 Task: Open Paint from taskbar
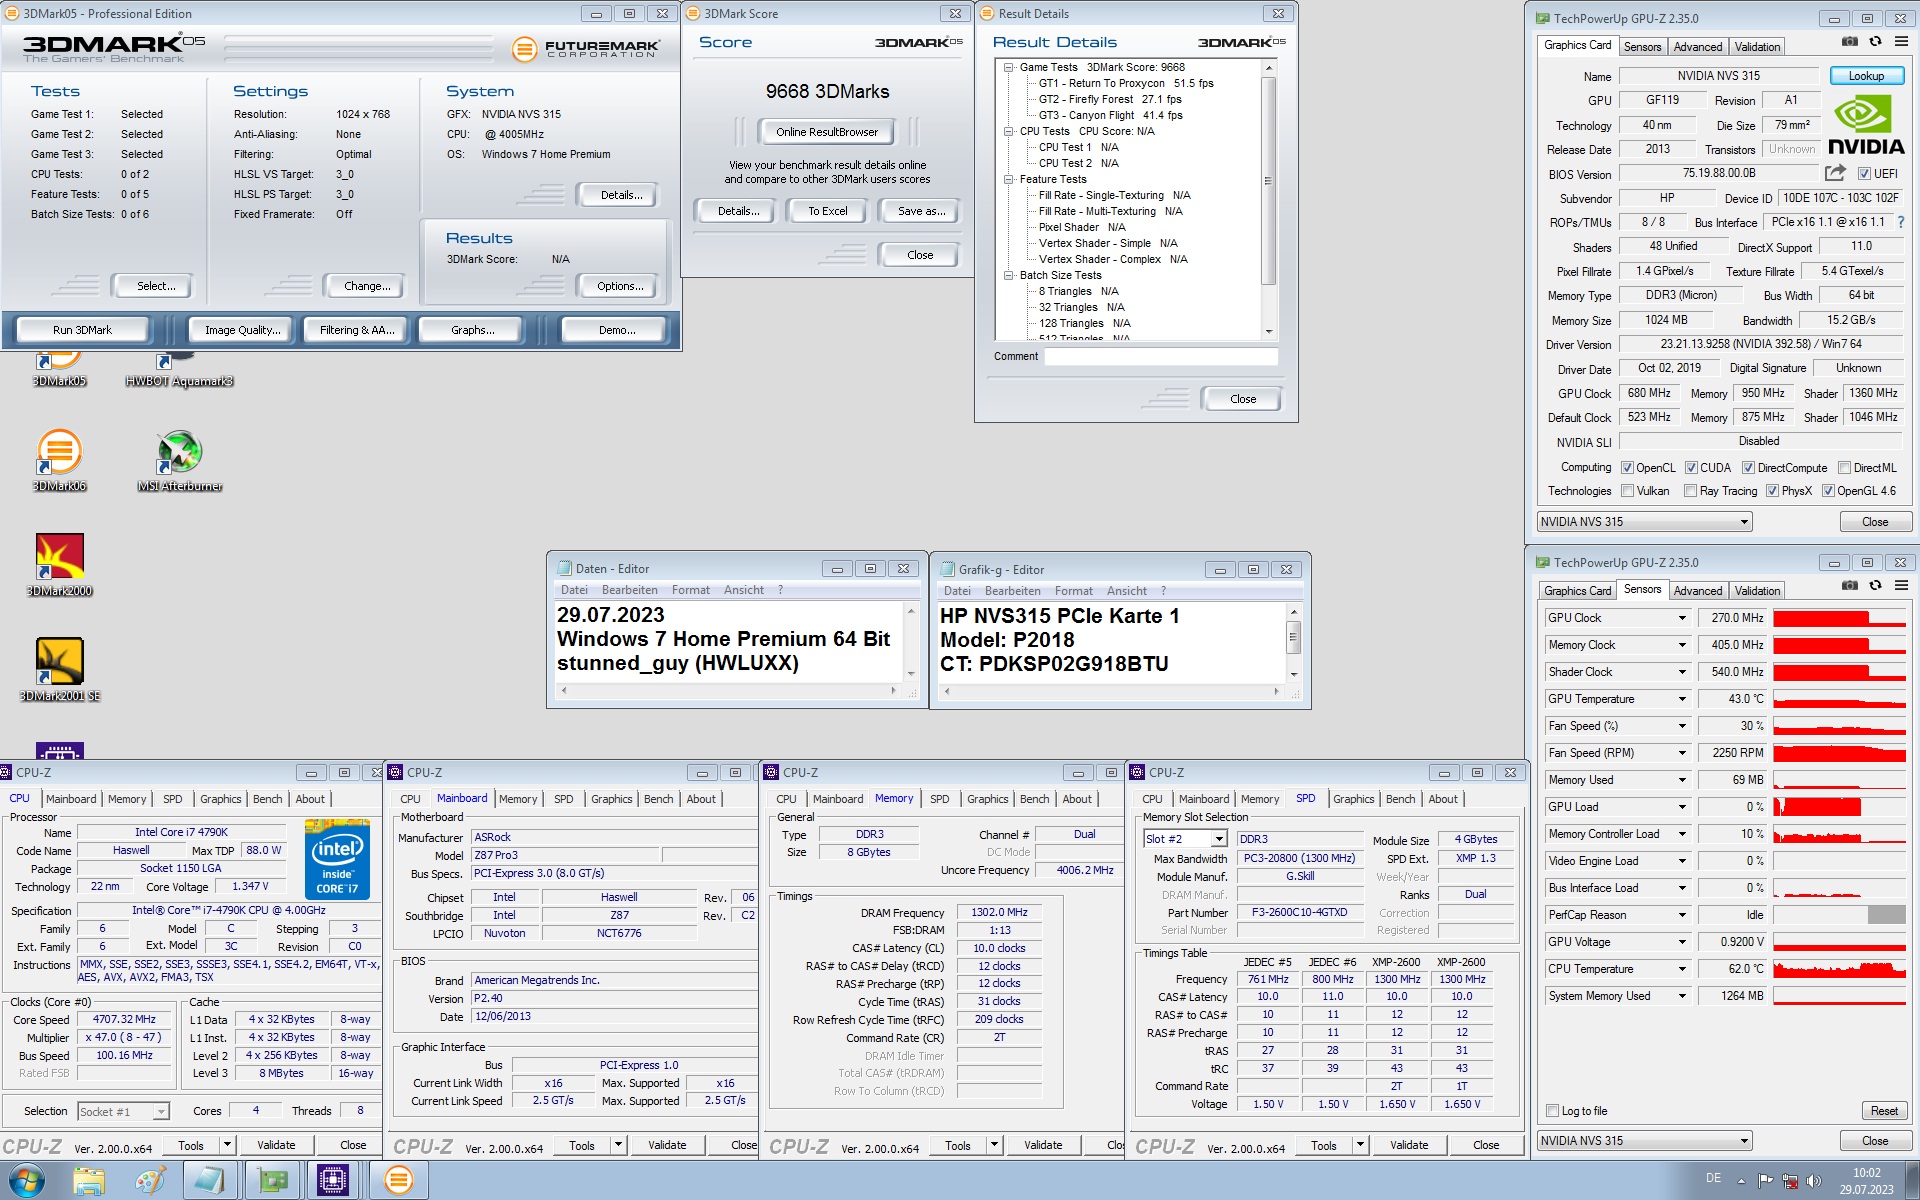pos(150,1181)
